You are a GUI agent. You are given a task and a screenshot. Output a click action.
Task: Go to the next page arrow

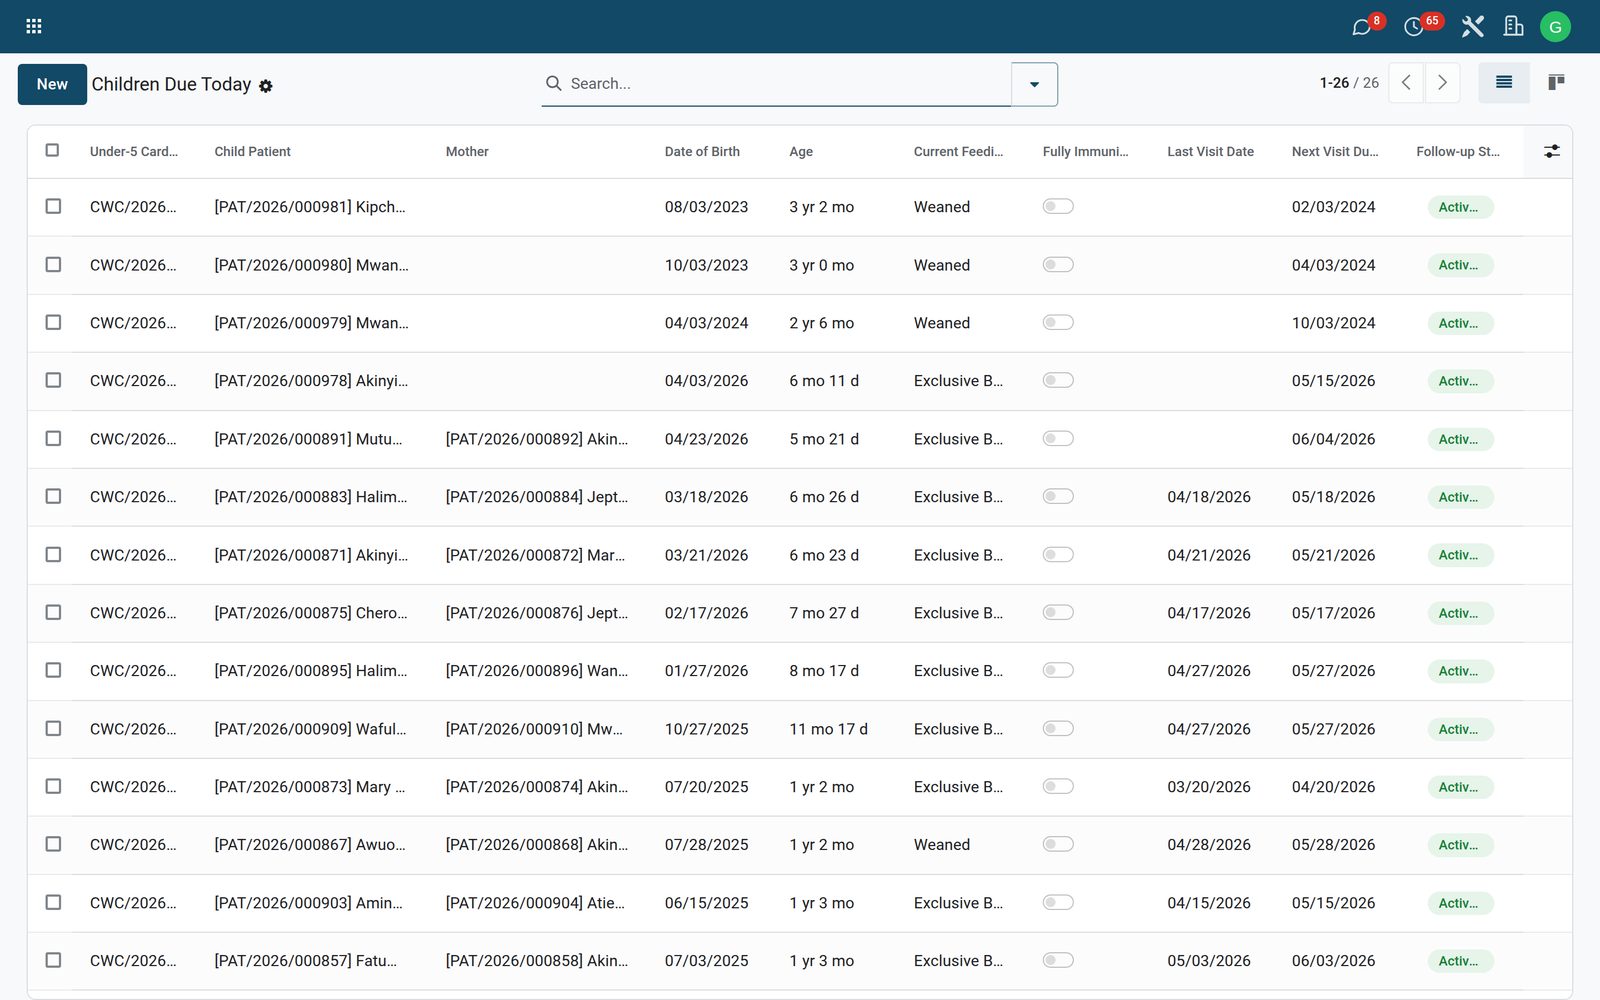[x=1442, y=83]
